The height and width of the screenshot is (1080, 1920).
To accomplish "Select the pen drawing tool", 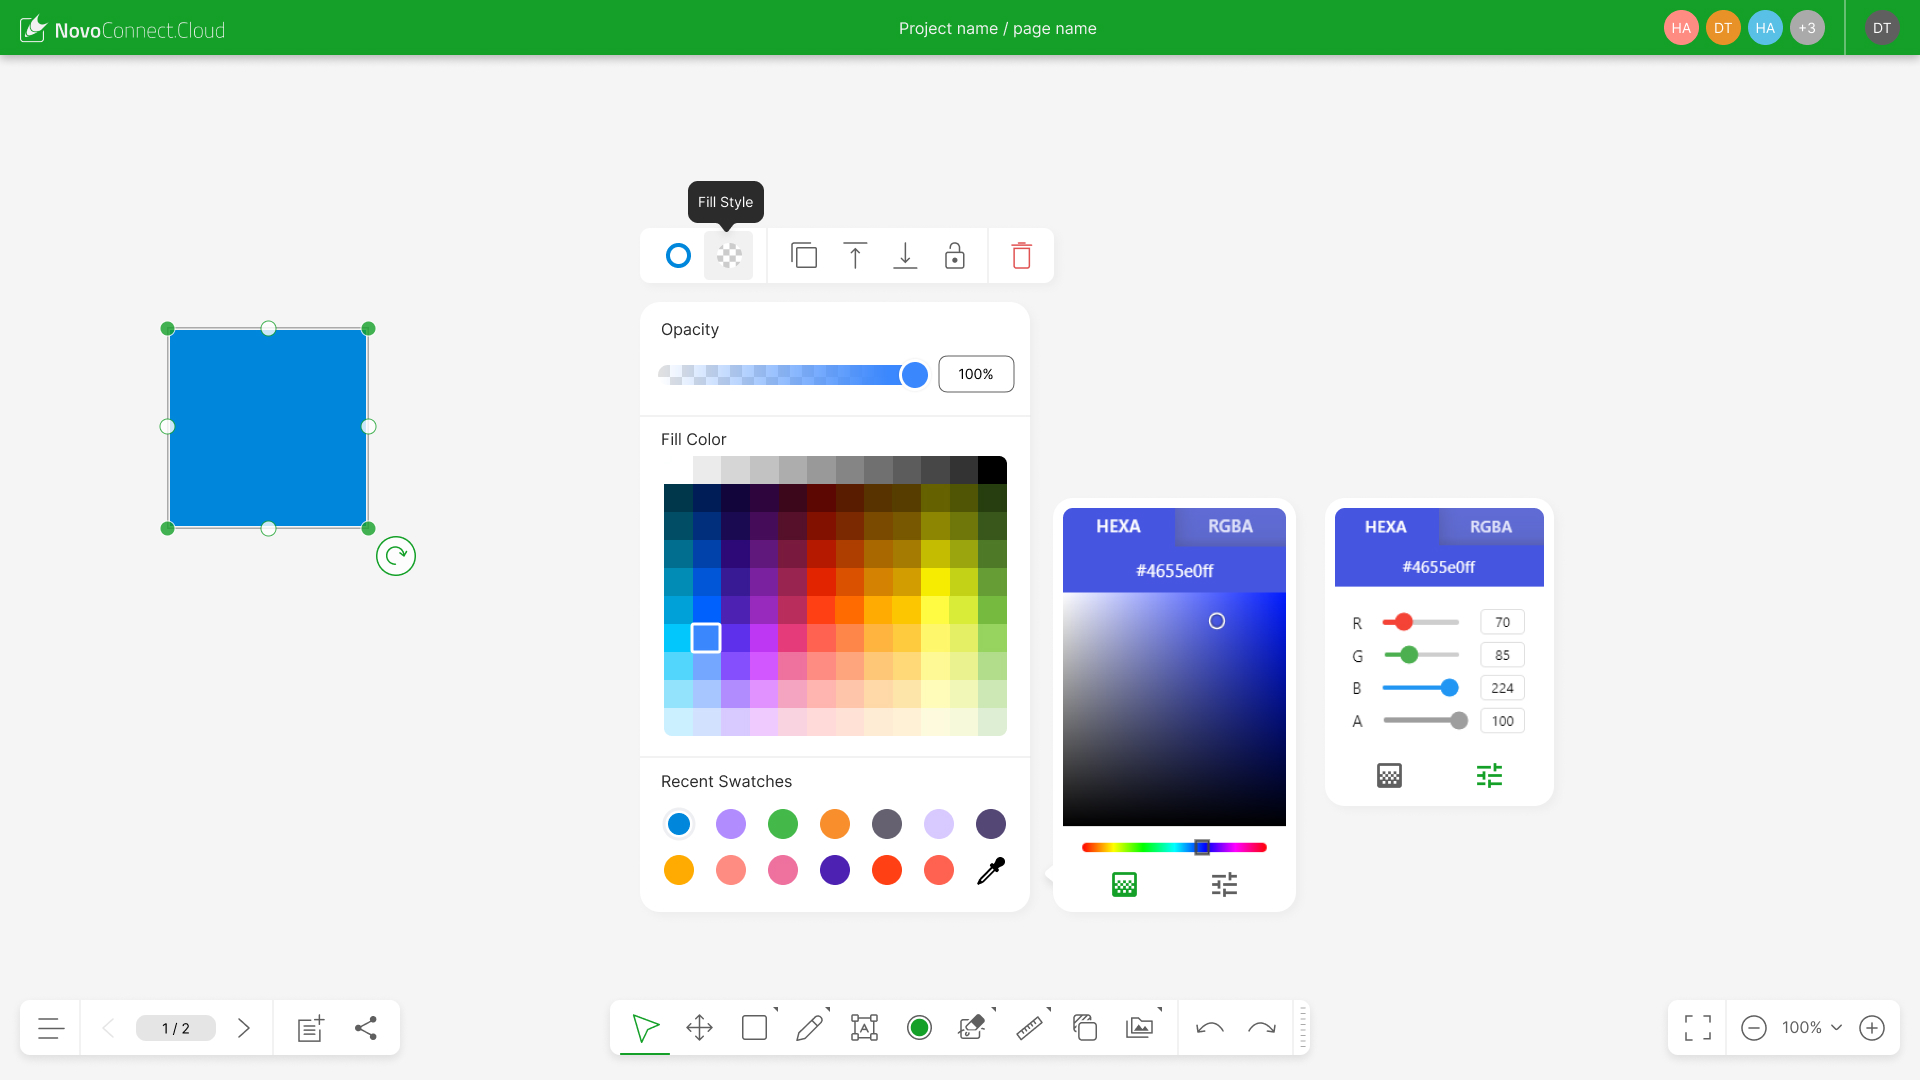I will tap(809, 1028).
